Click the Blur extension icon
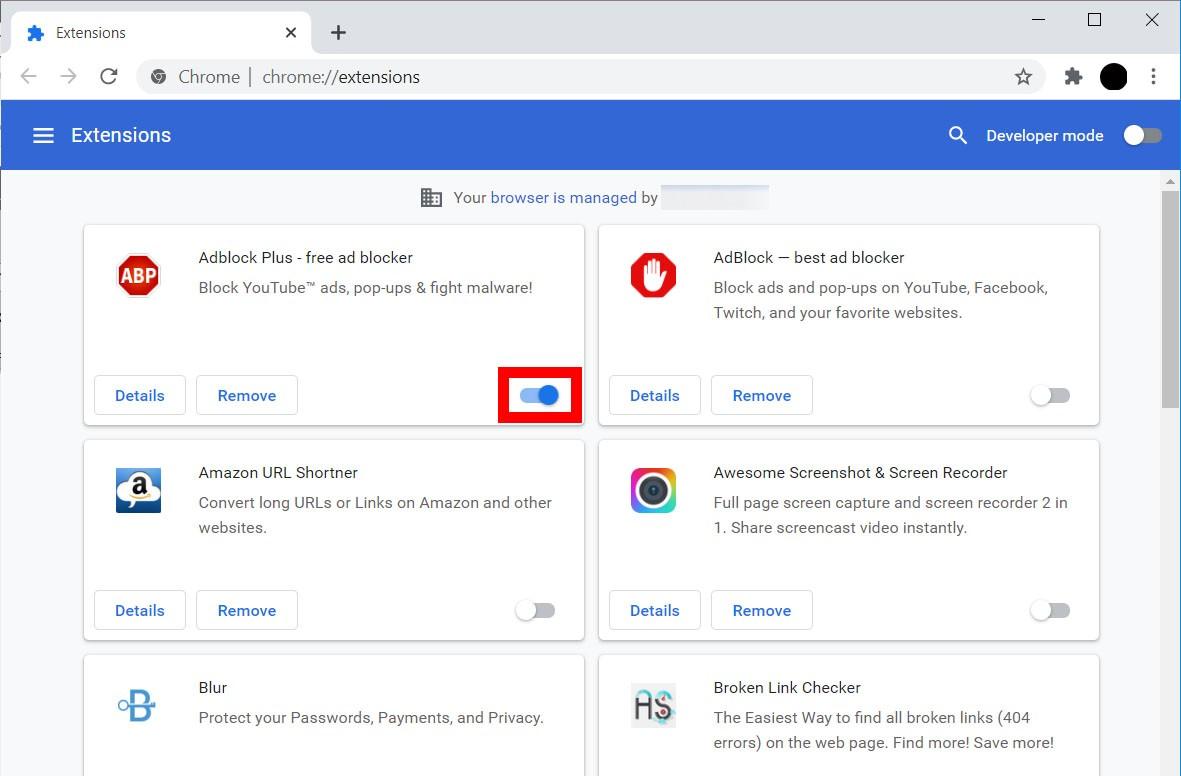Screen dimensions: 1181x776 pyautogui.click(x=138, y=705)
